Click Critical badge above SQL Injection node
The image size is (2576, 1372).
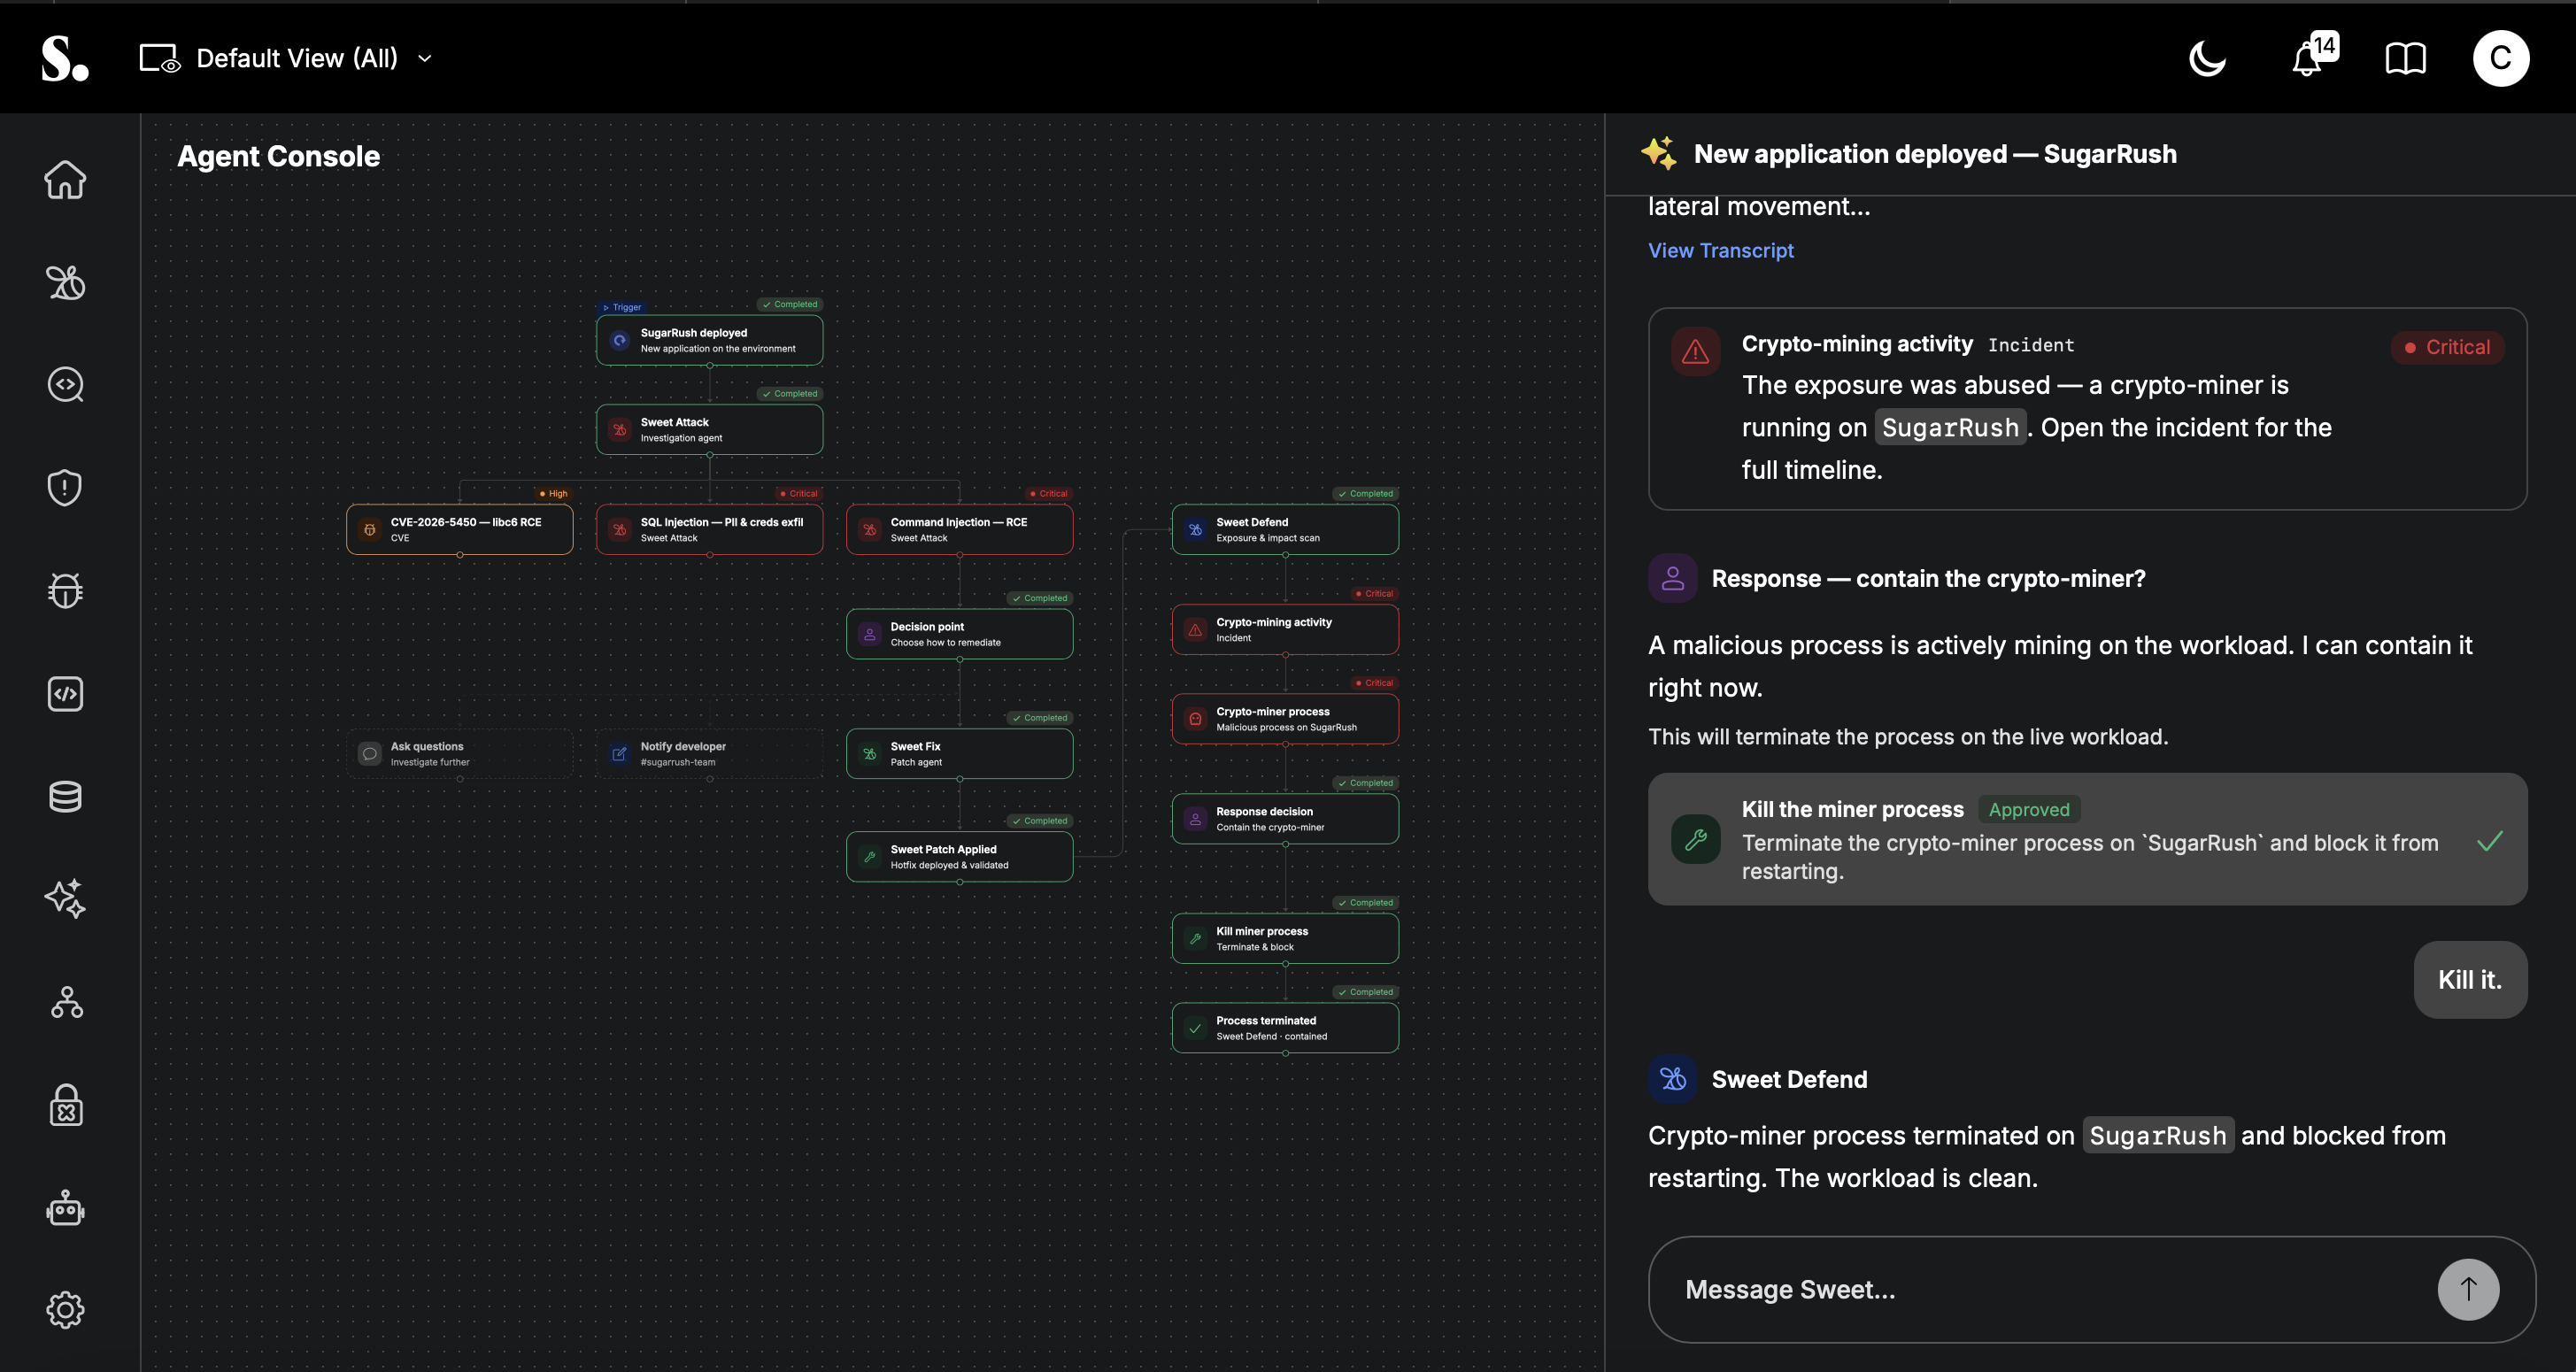(798, 493)
